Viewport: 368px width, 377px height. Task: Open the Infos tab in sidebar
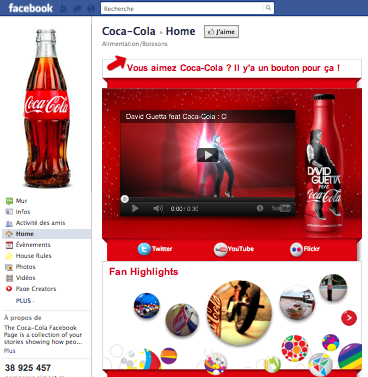23,212
